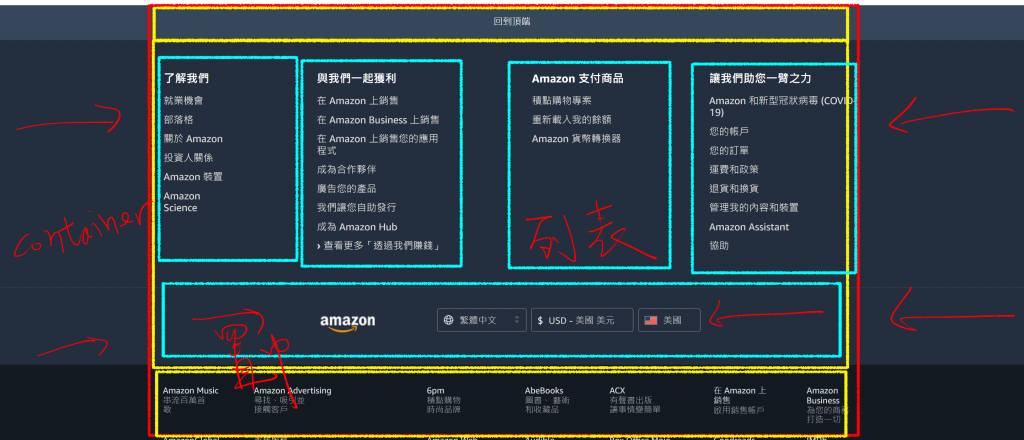Viewport: 1024px width, 440px height.
Task: Open 成為 Amazon Hub link
Action: 357,227
